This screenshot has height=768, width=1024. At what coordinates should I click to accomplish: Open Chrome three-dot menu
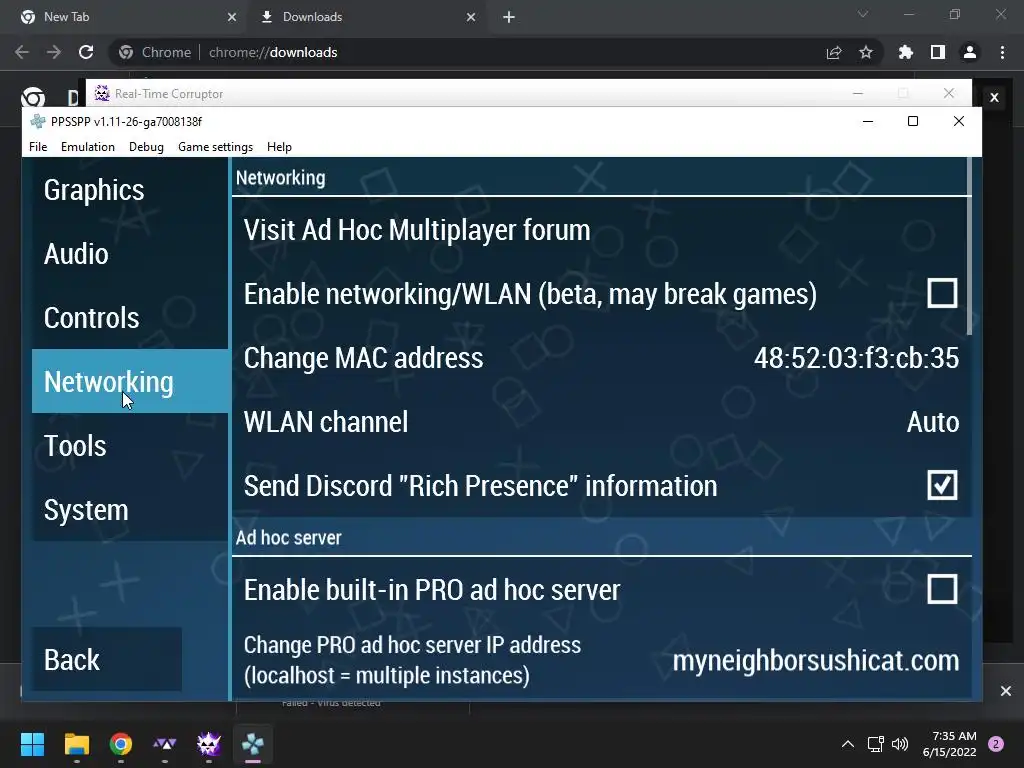click(x=1002, y=52)
